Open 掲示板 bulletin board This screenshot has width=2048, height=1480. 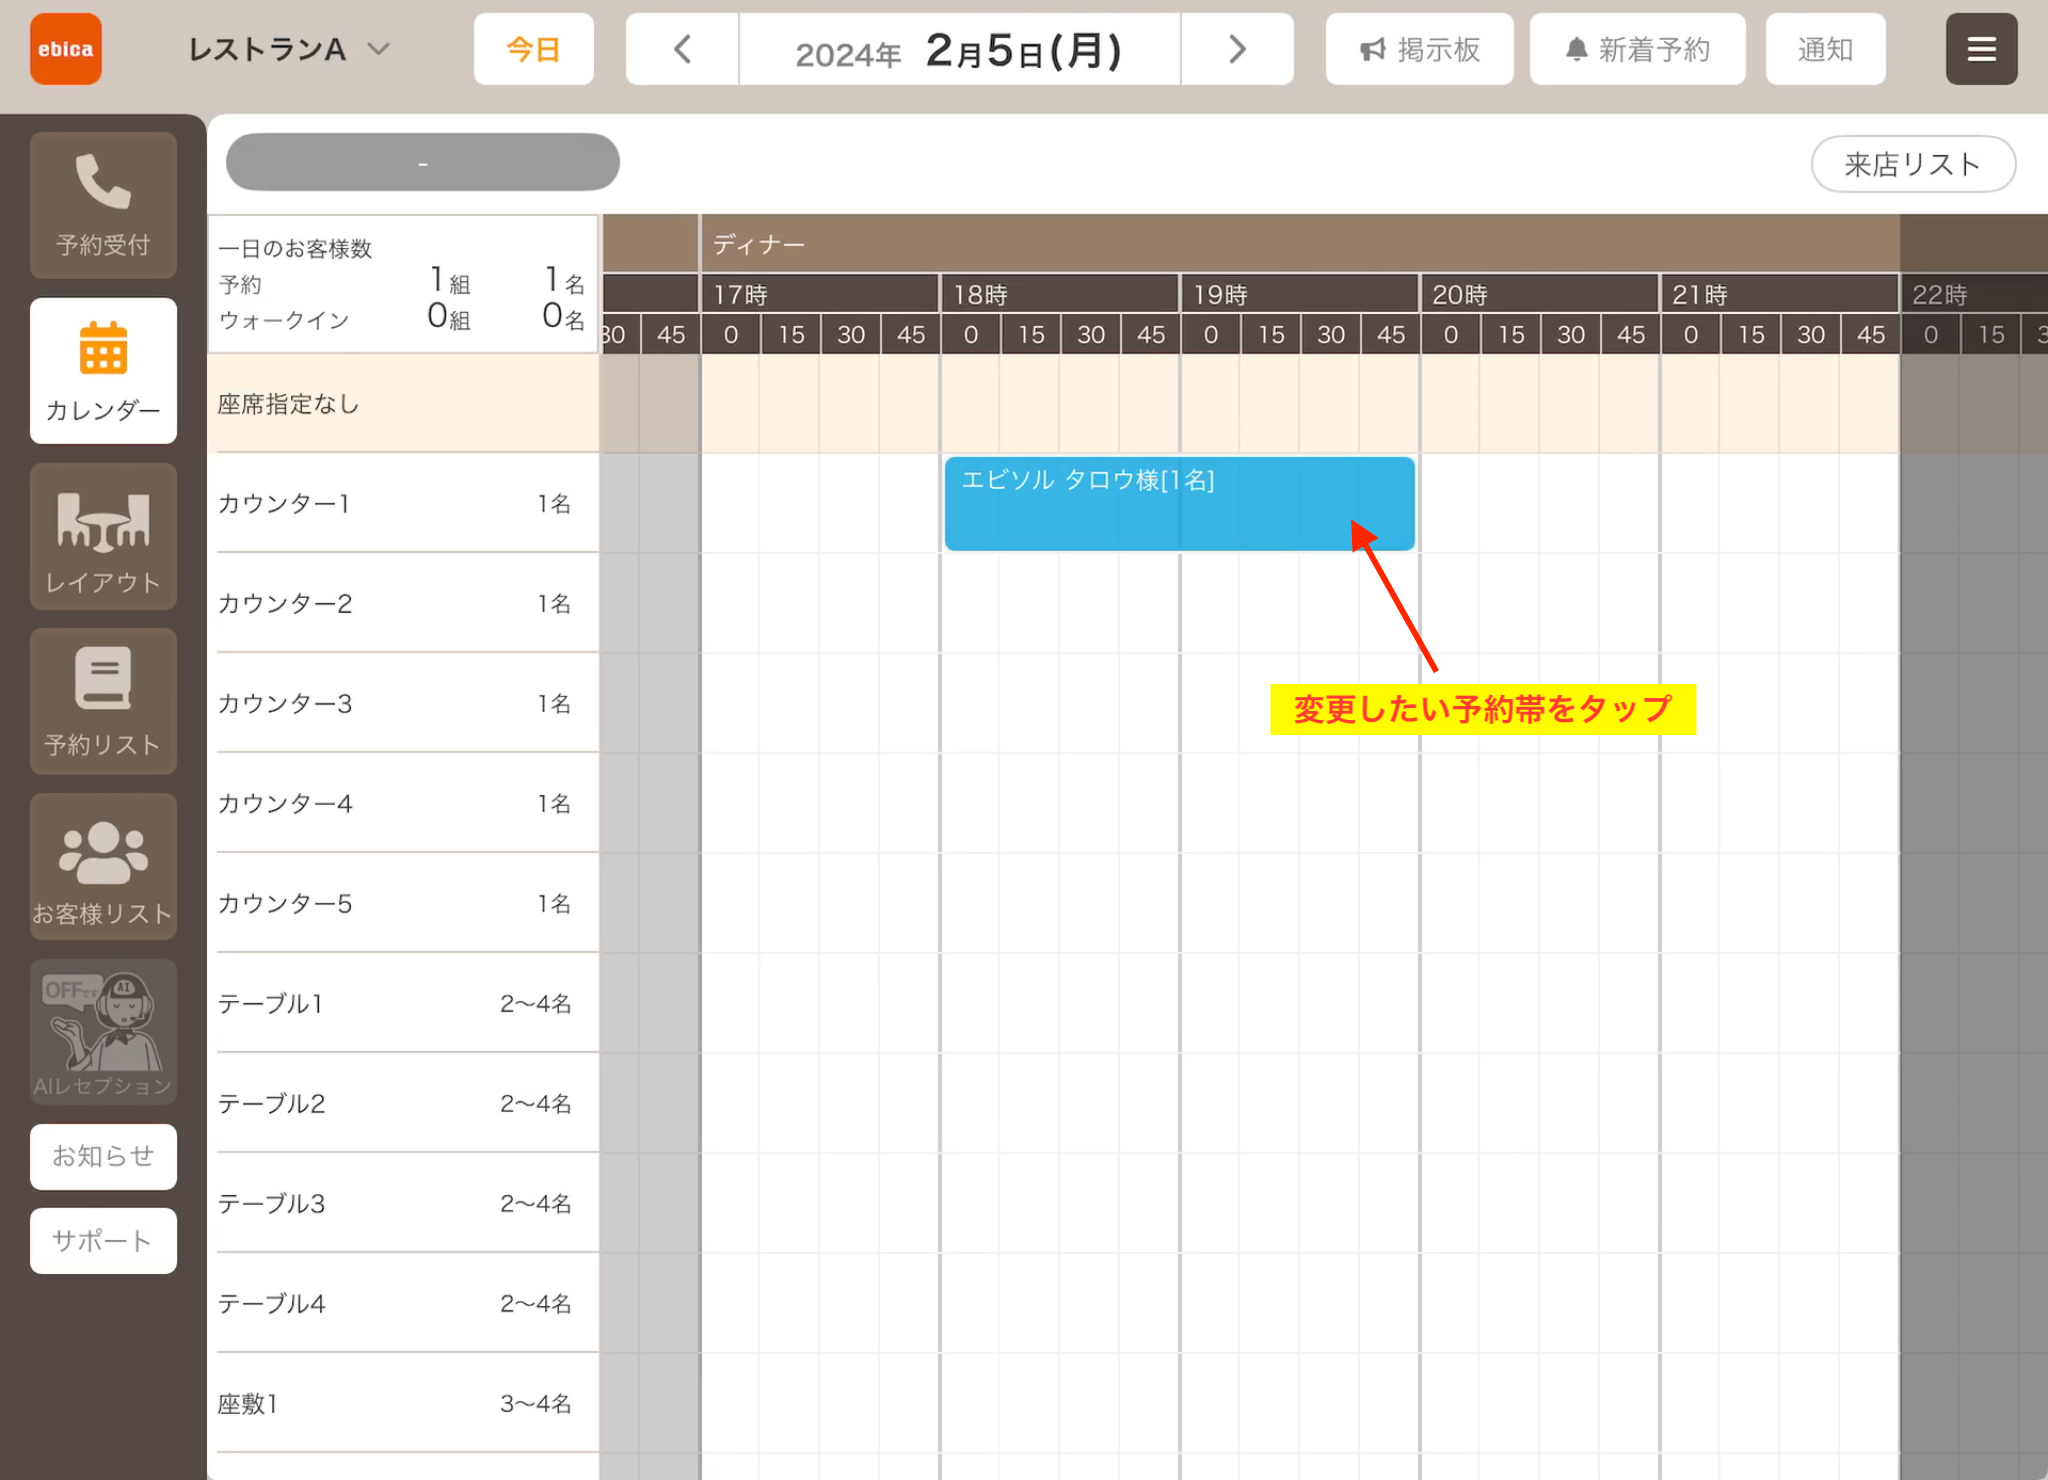(x=1419, y=49)
